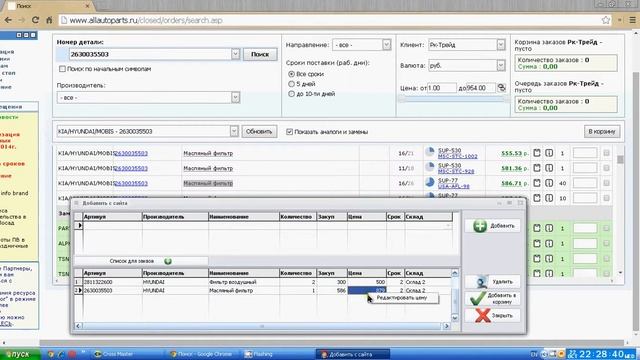Select the Фильтр воздушный cell
This screenshot has width=640, height=360.
point(243,282)
